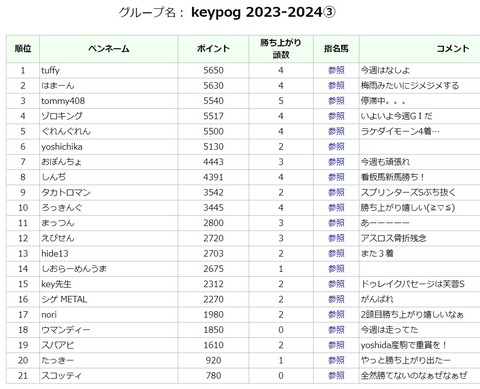Click the 勝ち上がり頭数 column header
The image size is (480, 389).
click(281, 49)
